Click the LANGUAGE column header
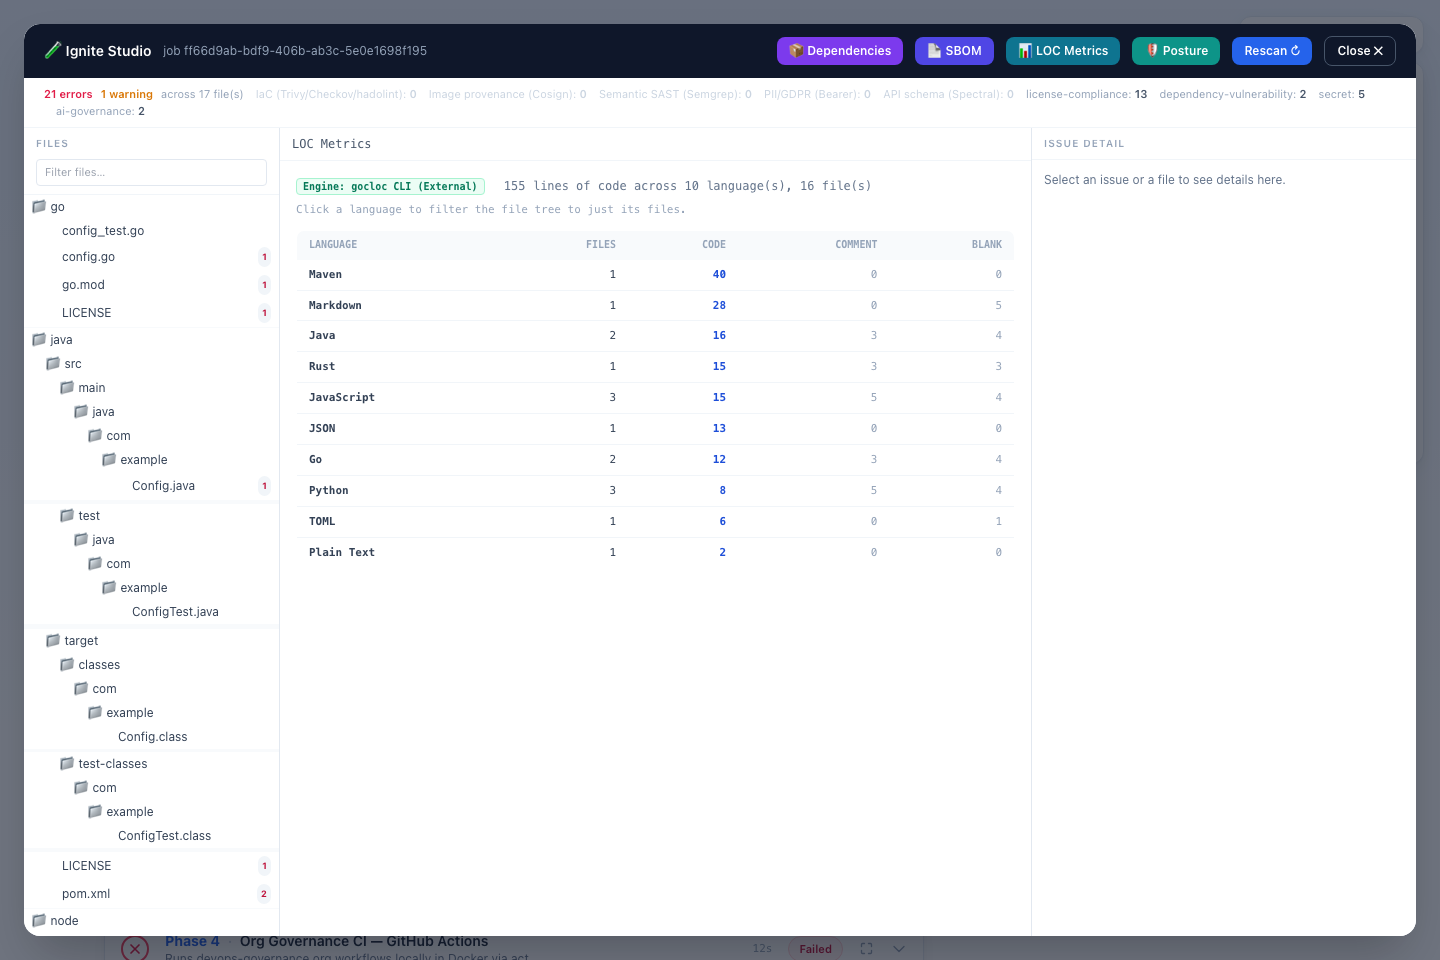The width and height of the screenshot is (1440, 960). 333,245
